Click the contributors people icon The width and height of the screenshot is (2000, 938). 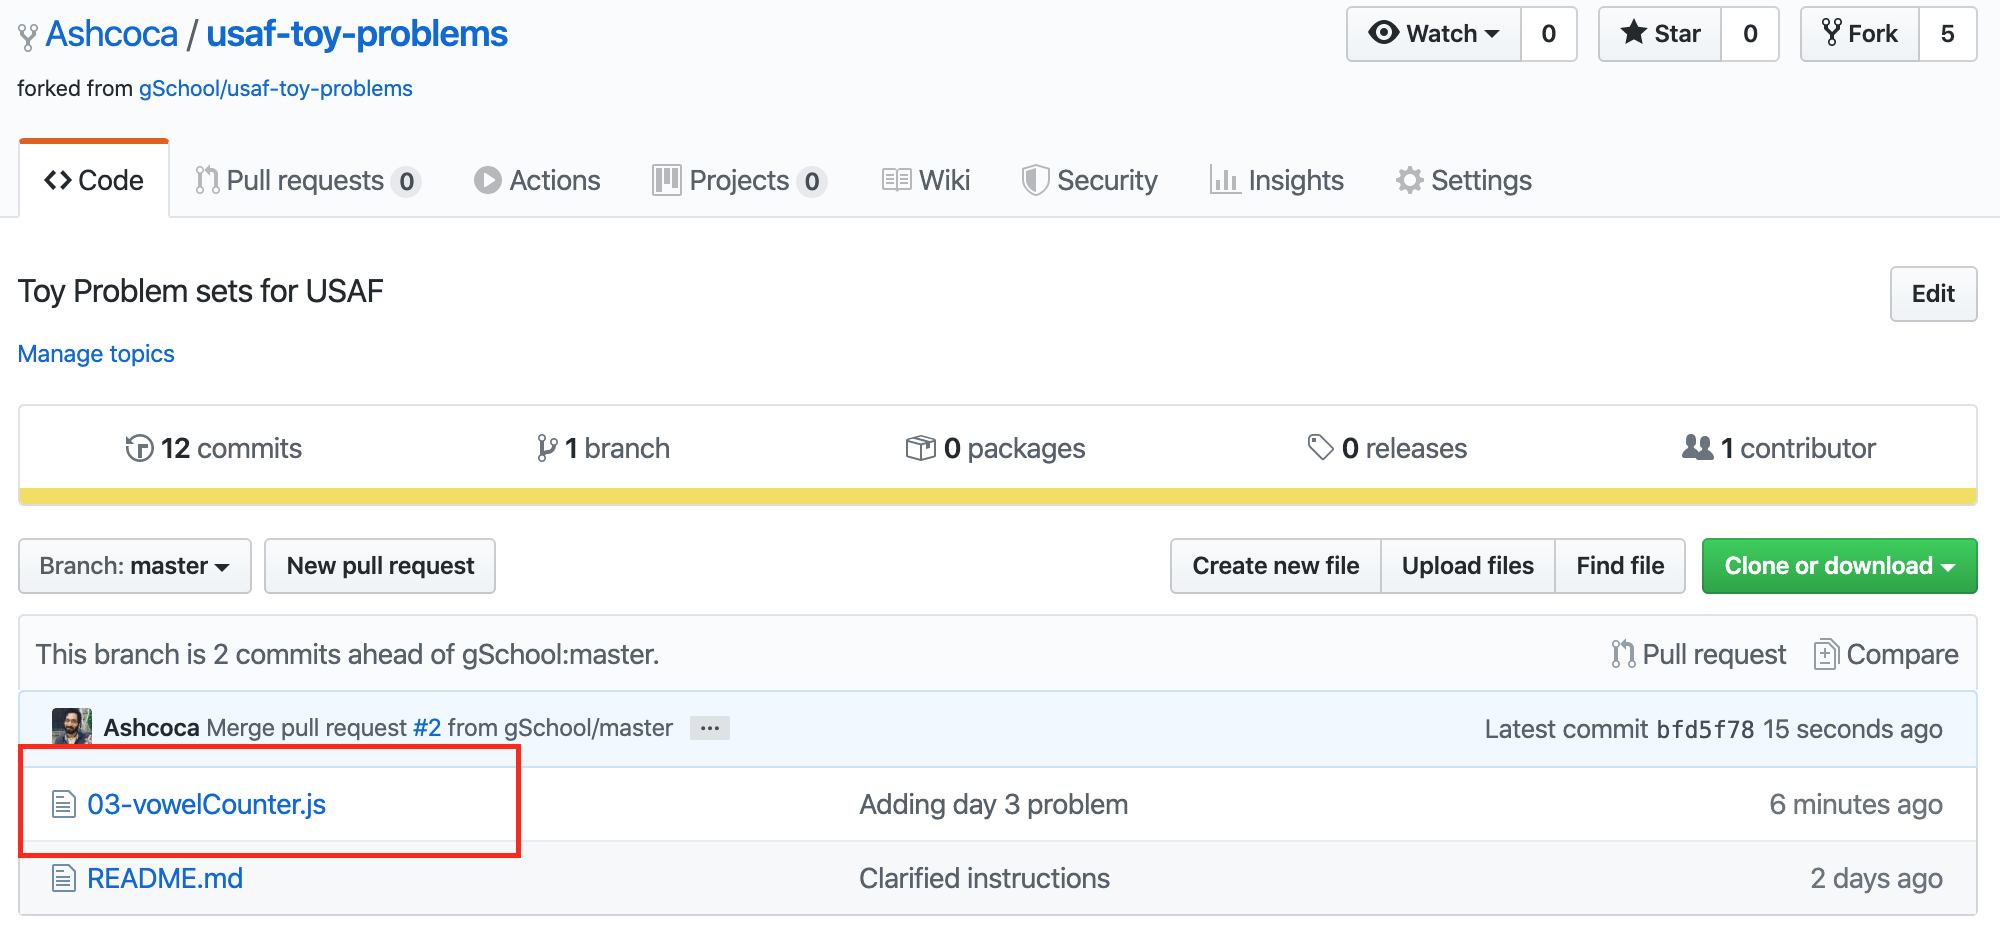point(1697,447)
